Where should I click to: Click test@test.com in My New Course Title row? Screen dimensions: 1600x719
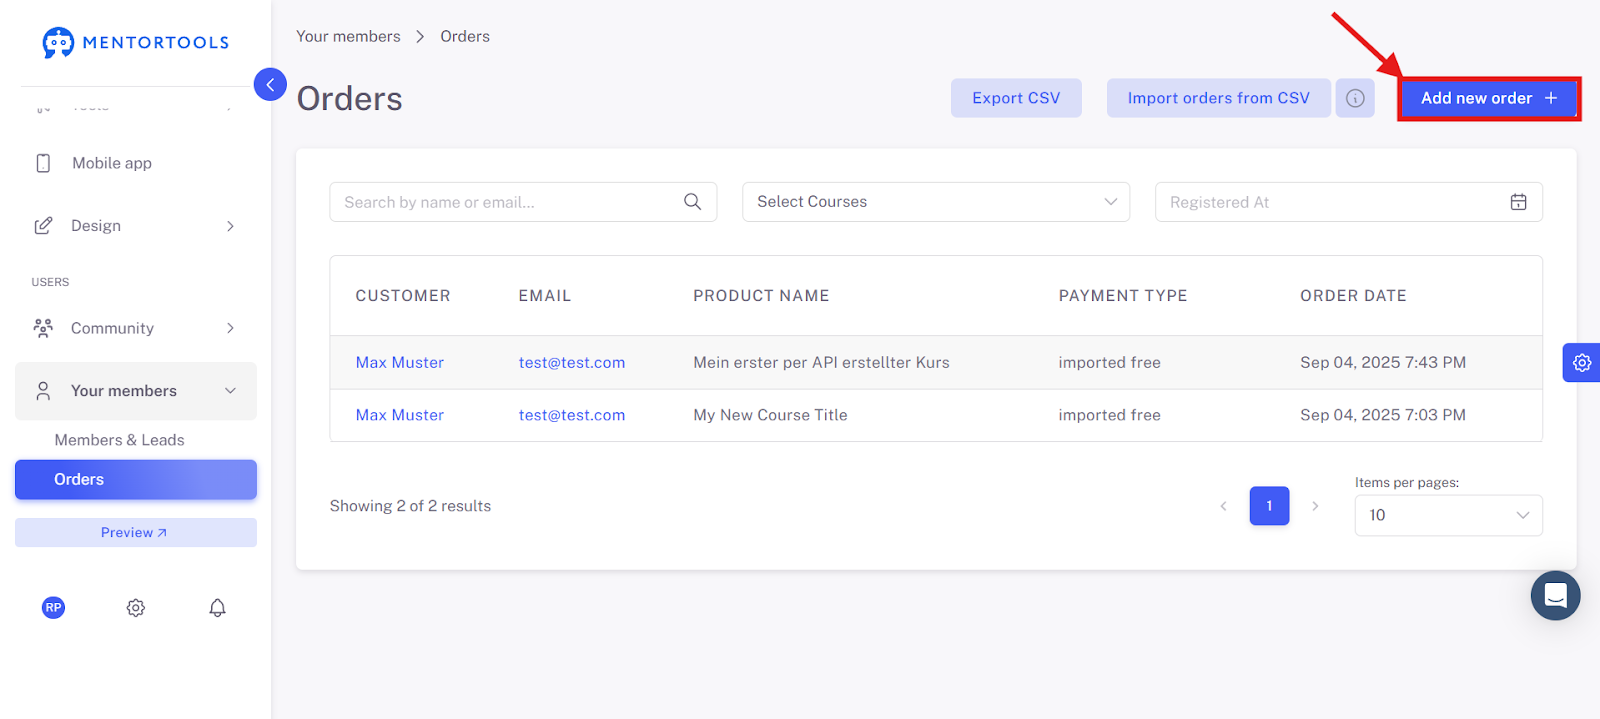click(x=572, y=415)
